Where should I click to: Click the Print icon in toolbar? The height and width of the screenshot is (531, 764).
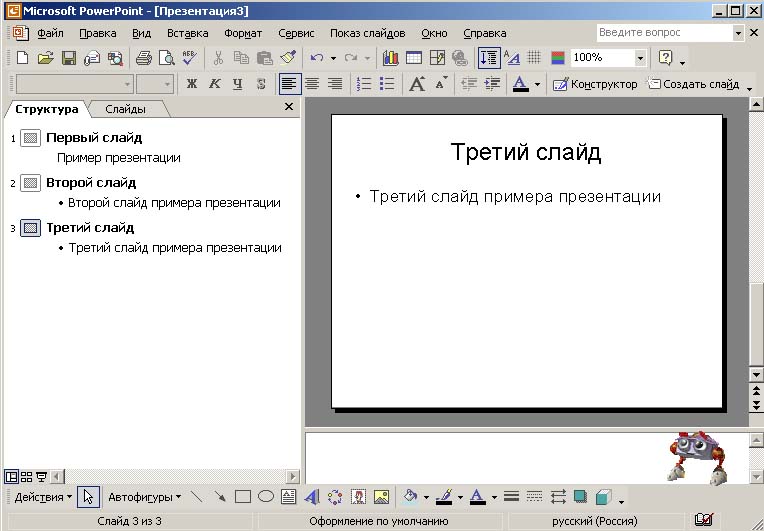click(x=143, y=58)
